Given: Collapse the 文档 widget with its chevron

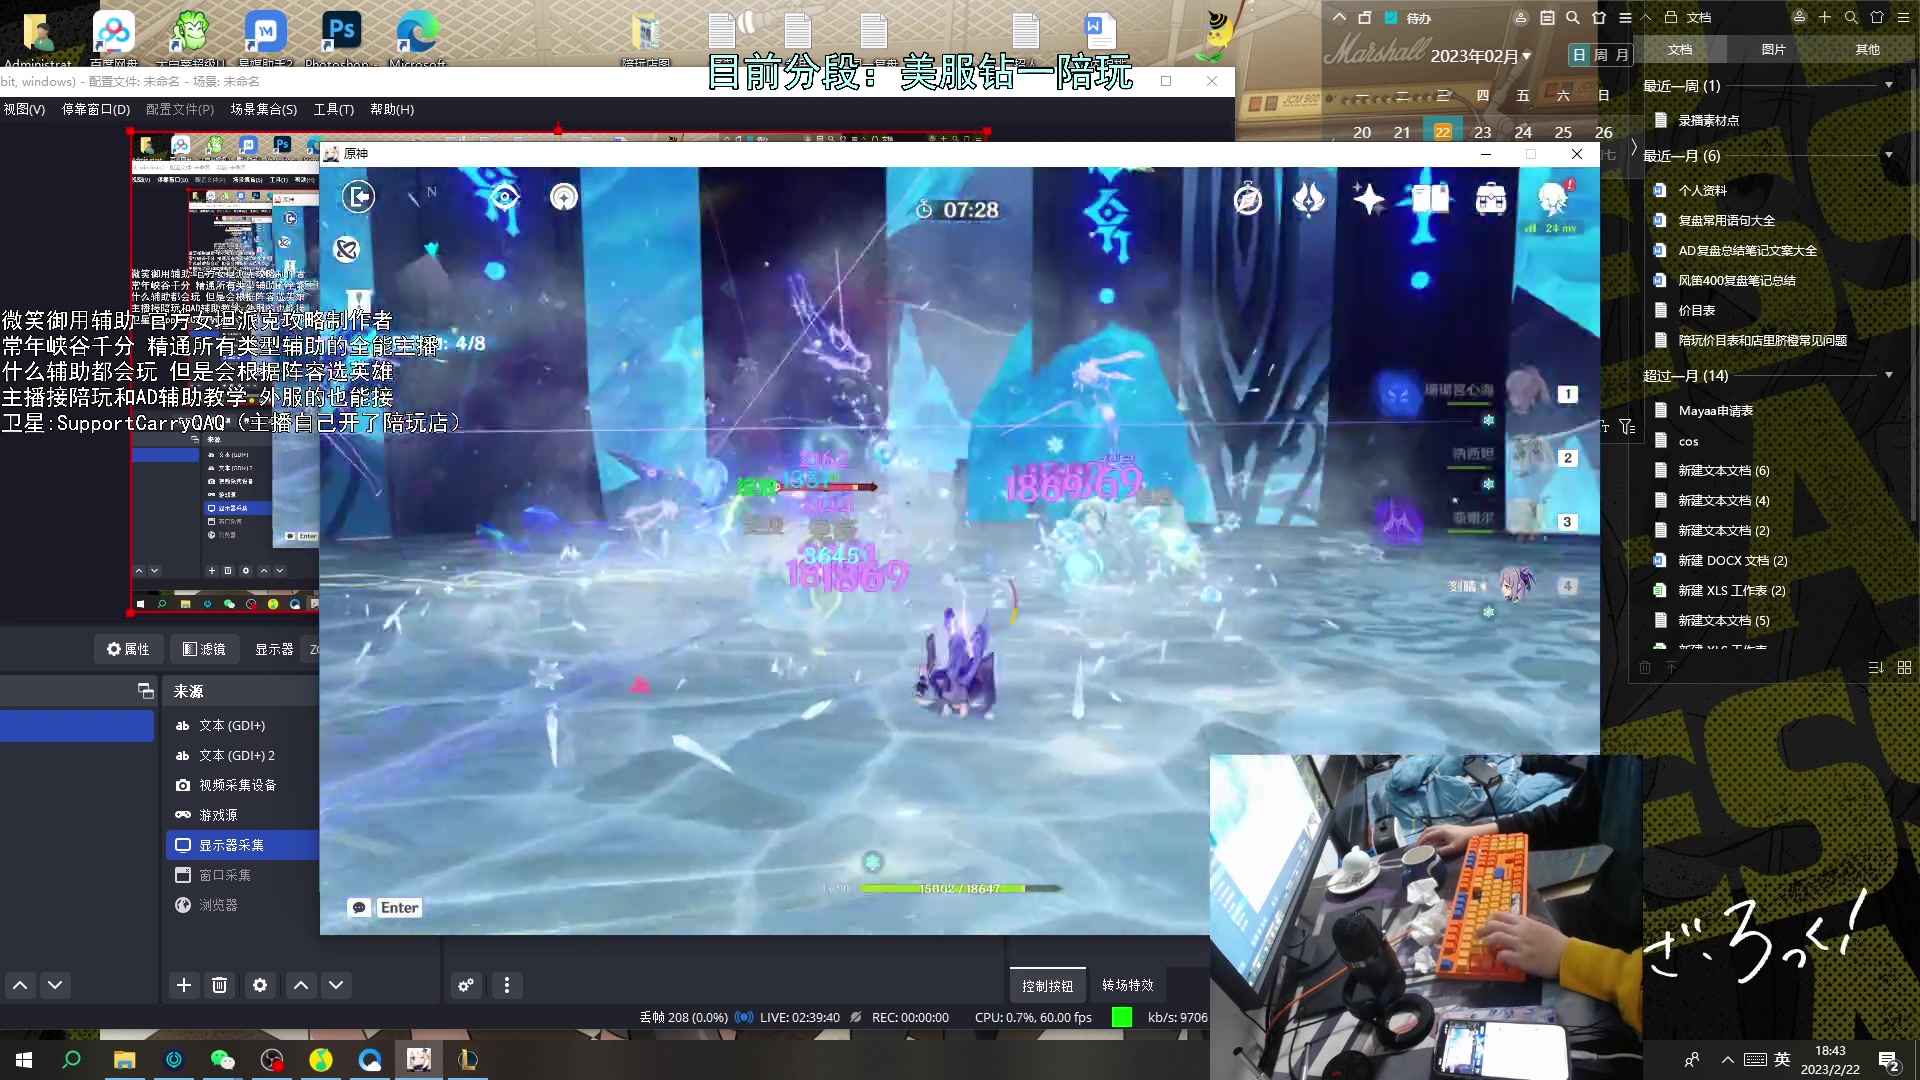Looking at the screenshot, I should click(1646, 17).
